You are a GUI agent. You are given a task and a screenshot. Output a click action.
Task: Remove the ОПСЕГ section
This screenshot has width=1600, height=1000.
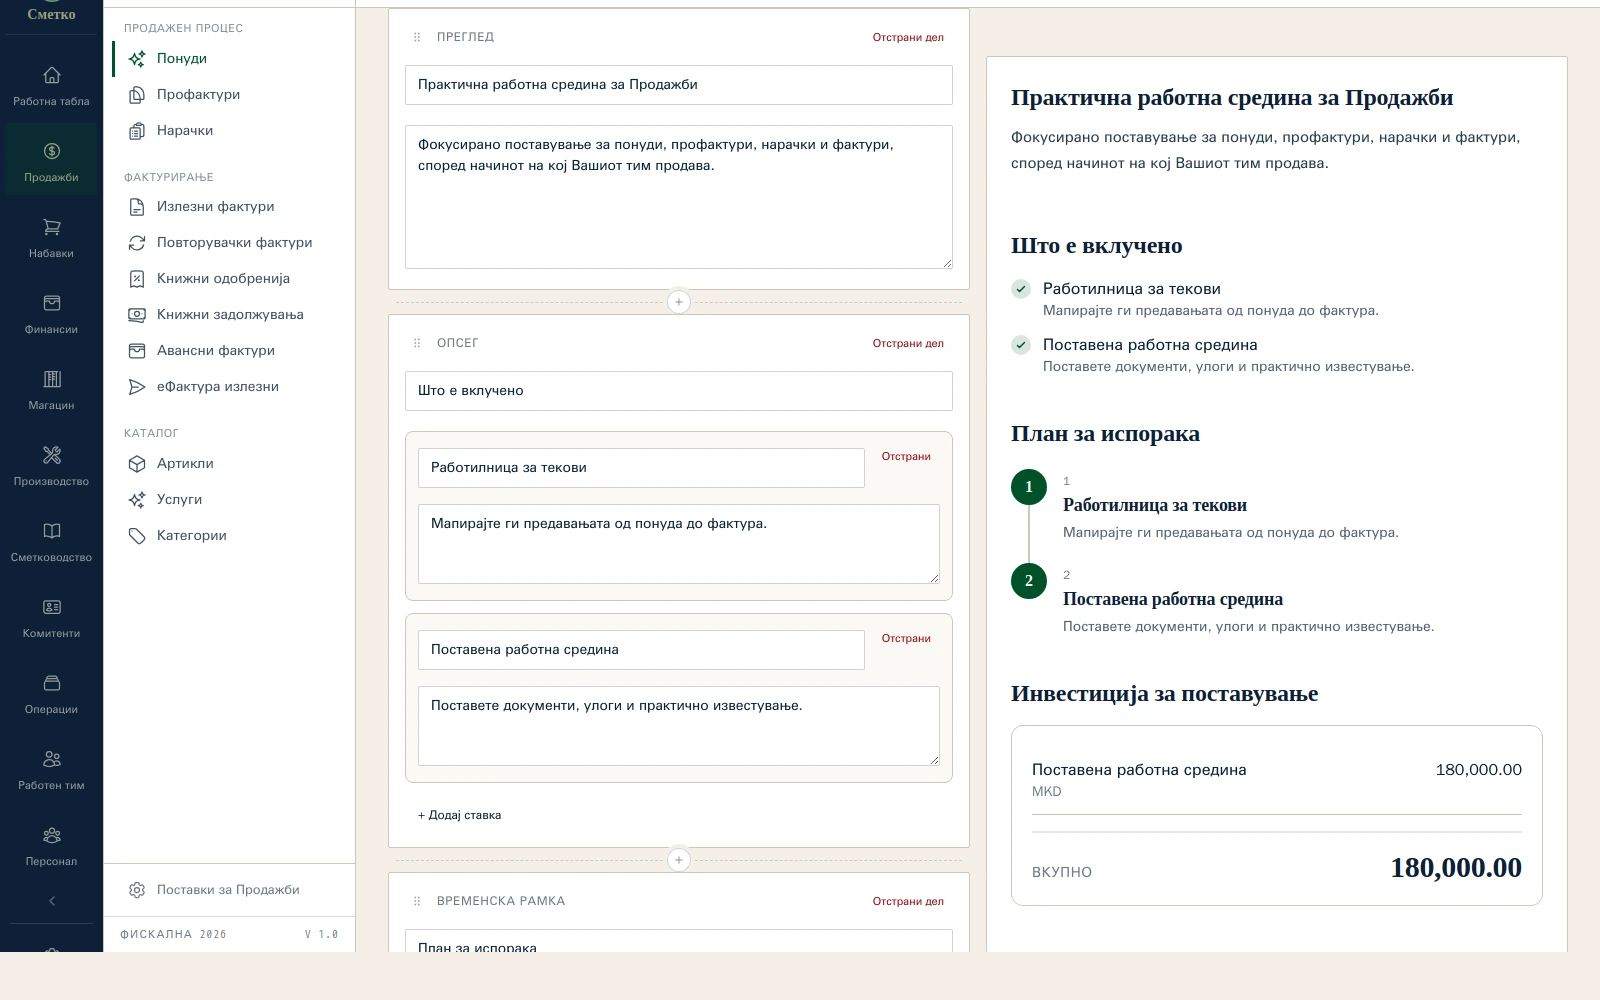908,344
